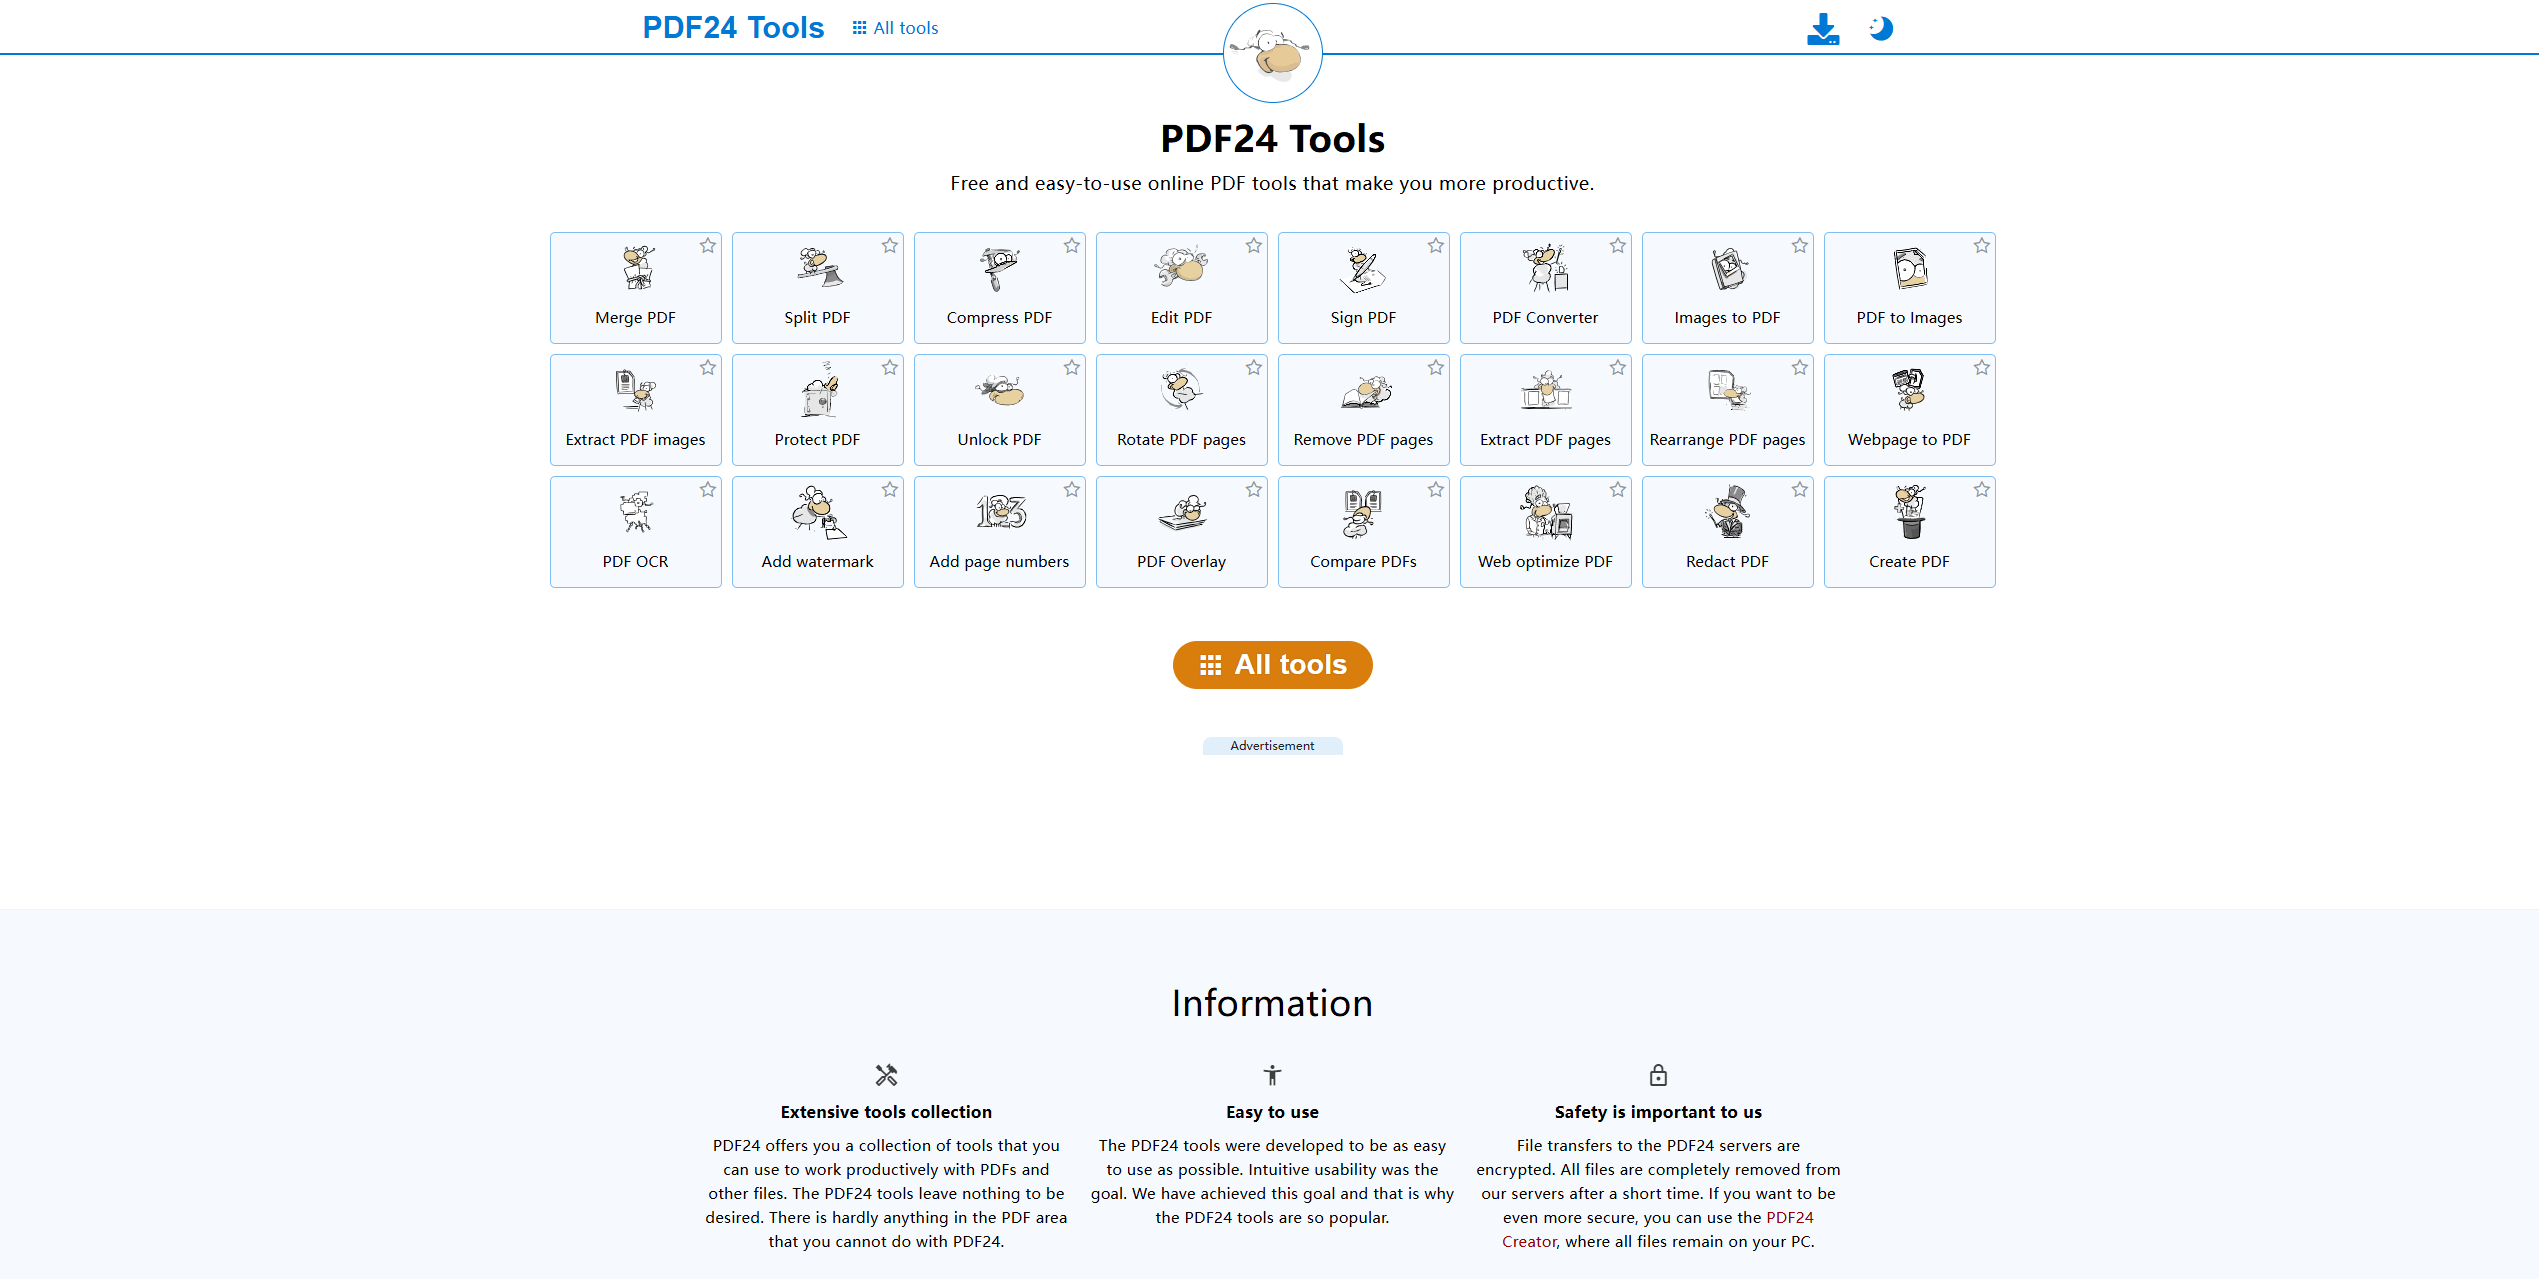Open the Redact PDF tool
This screenshot has height=1279, width=2539.
point(1727,531)
